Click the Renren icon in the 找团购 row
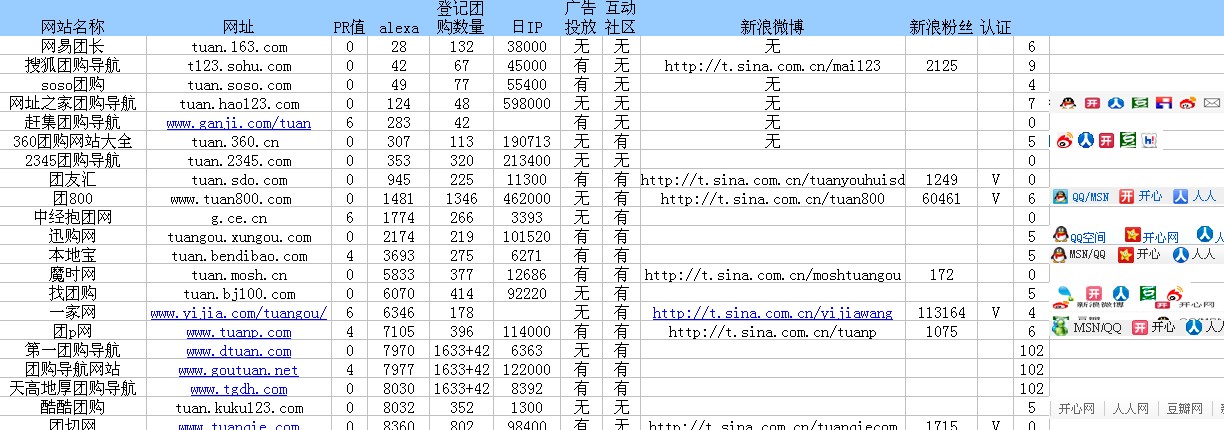The width and height of the screenshot is (1224, 430). tap(1121, 293)
